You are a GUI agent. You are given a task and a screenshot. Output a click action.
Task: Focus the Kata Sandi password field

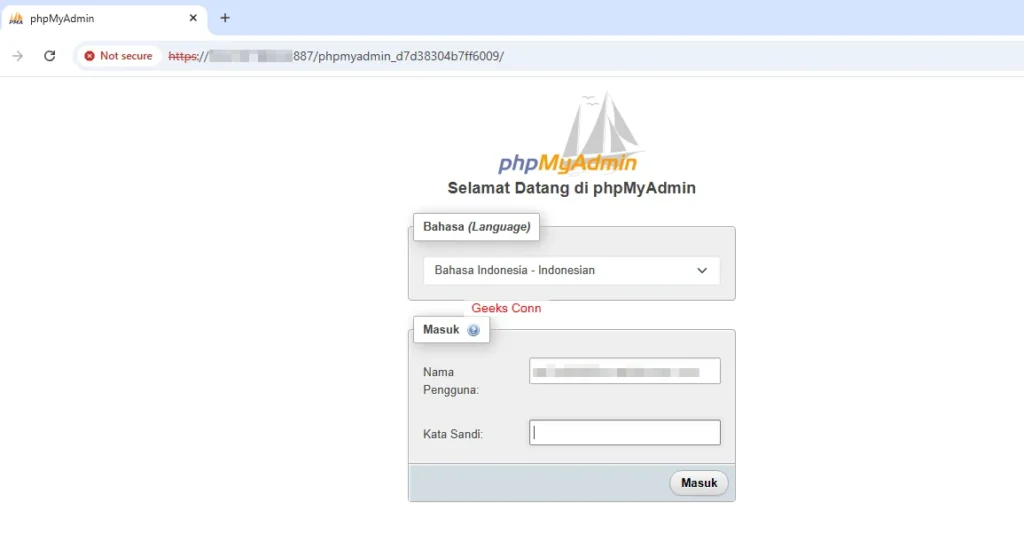point(624,432)
